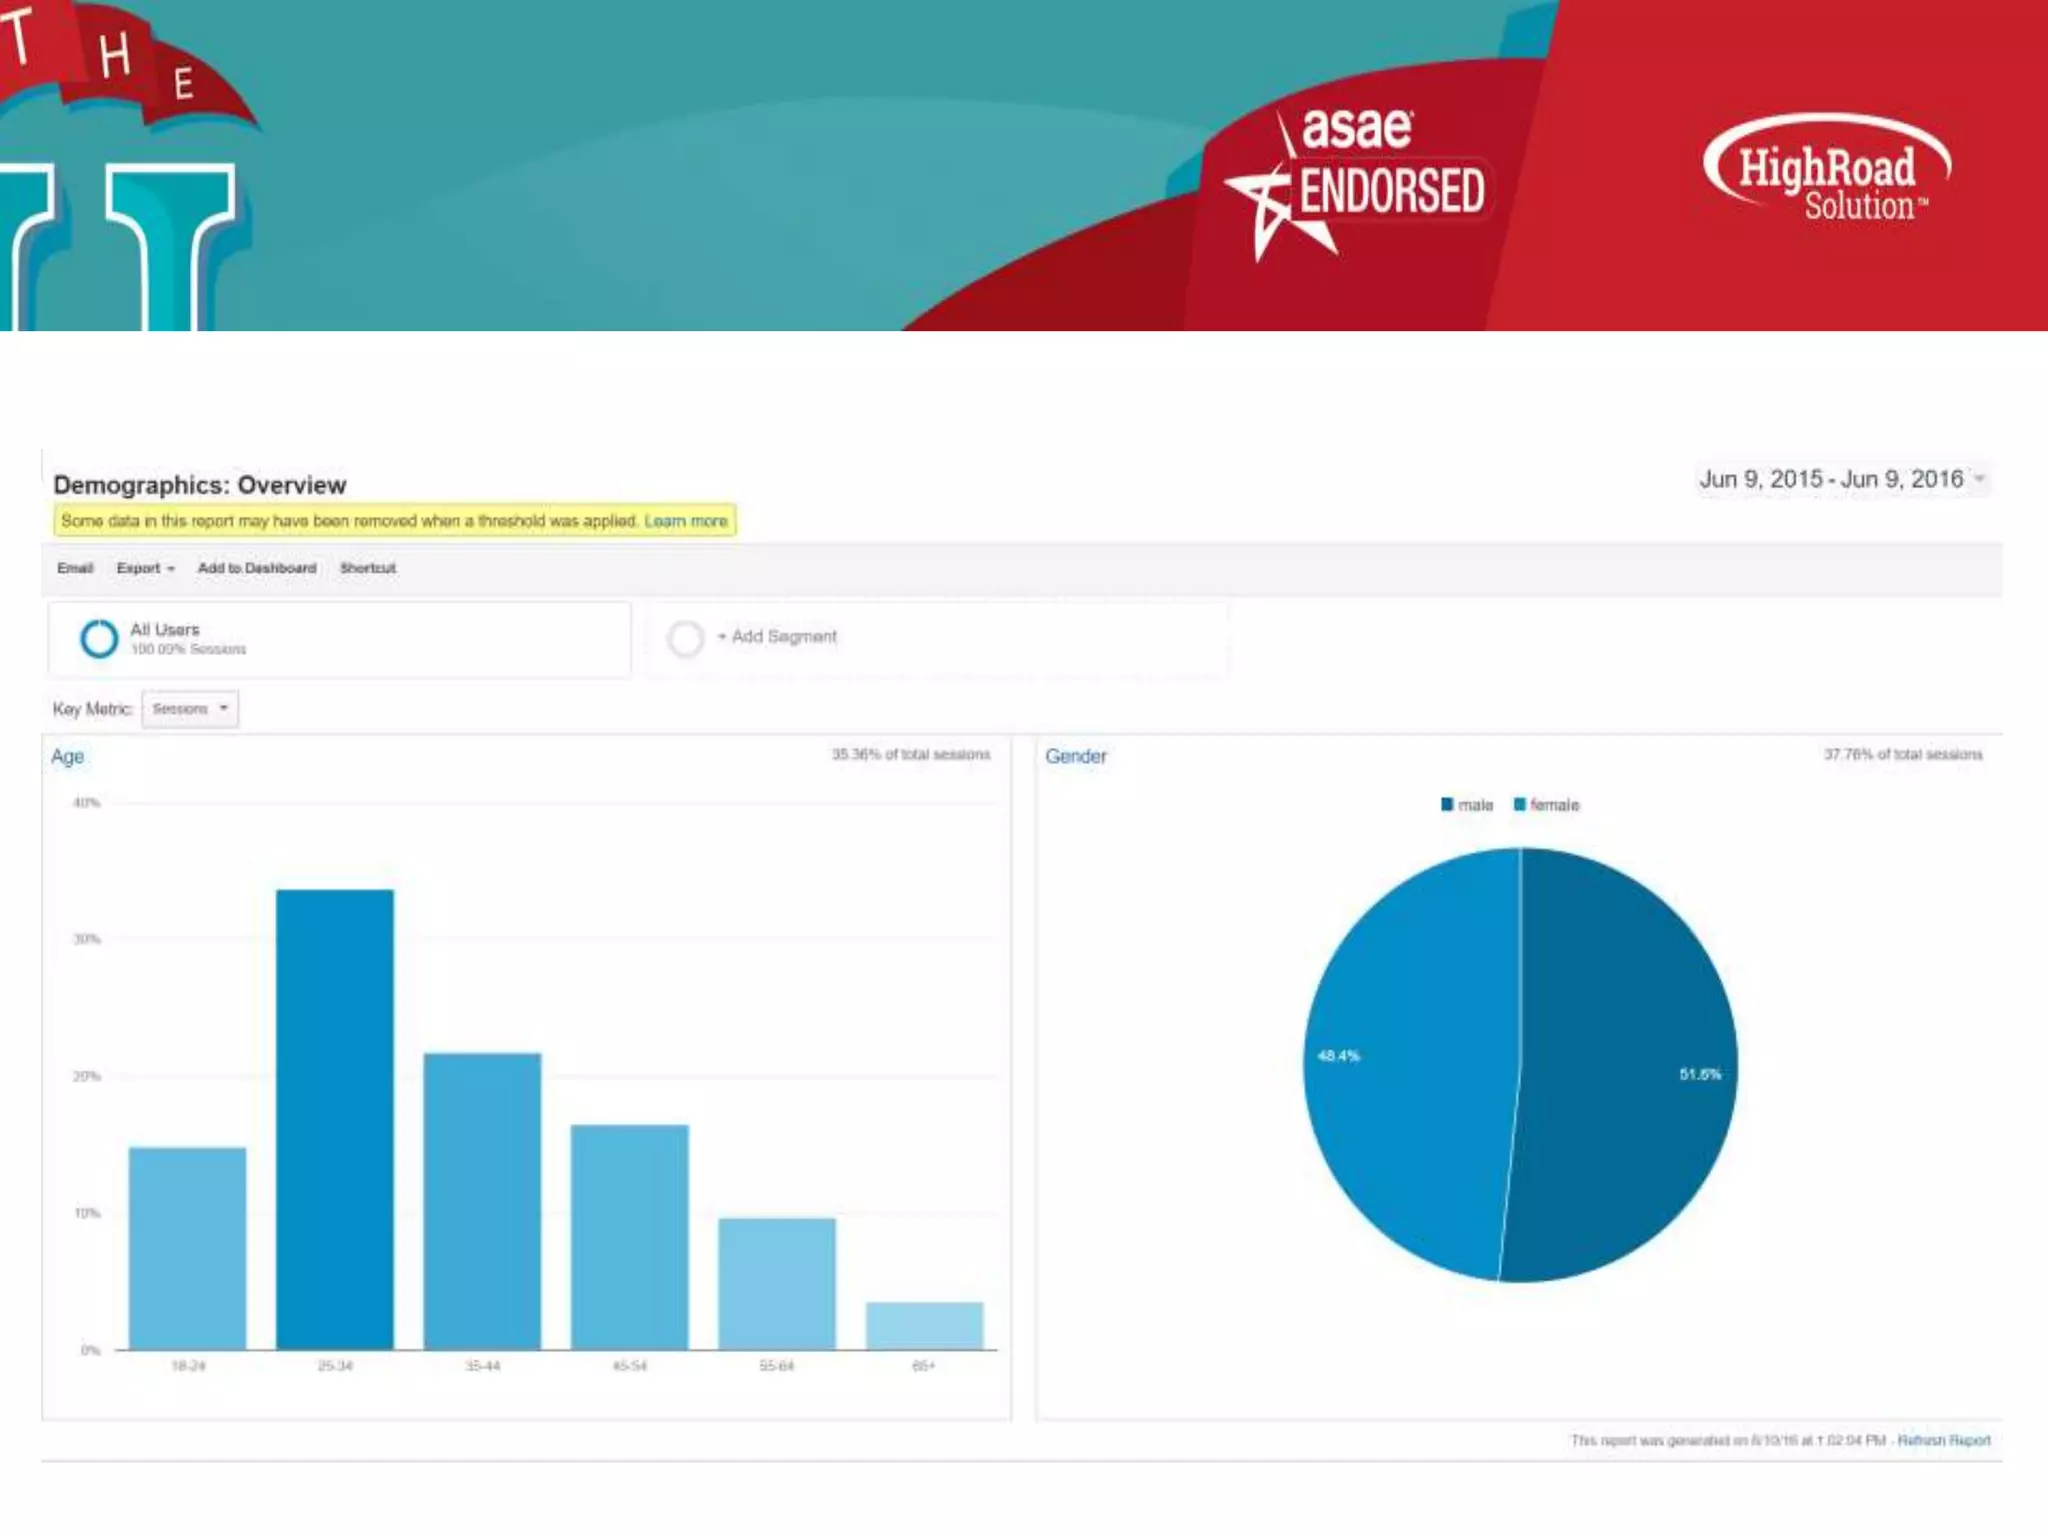The width and height of the screenshot is (2048, 1536).
Task: Open the Sessions key metric dropdown
Action: tap(190, 709)
